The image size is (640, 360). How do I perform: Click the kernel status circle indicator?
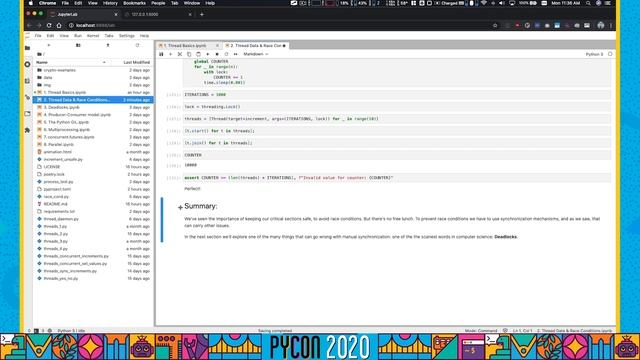[610, 54]
